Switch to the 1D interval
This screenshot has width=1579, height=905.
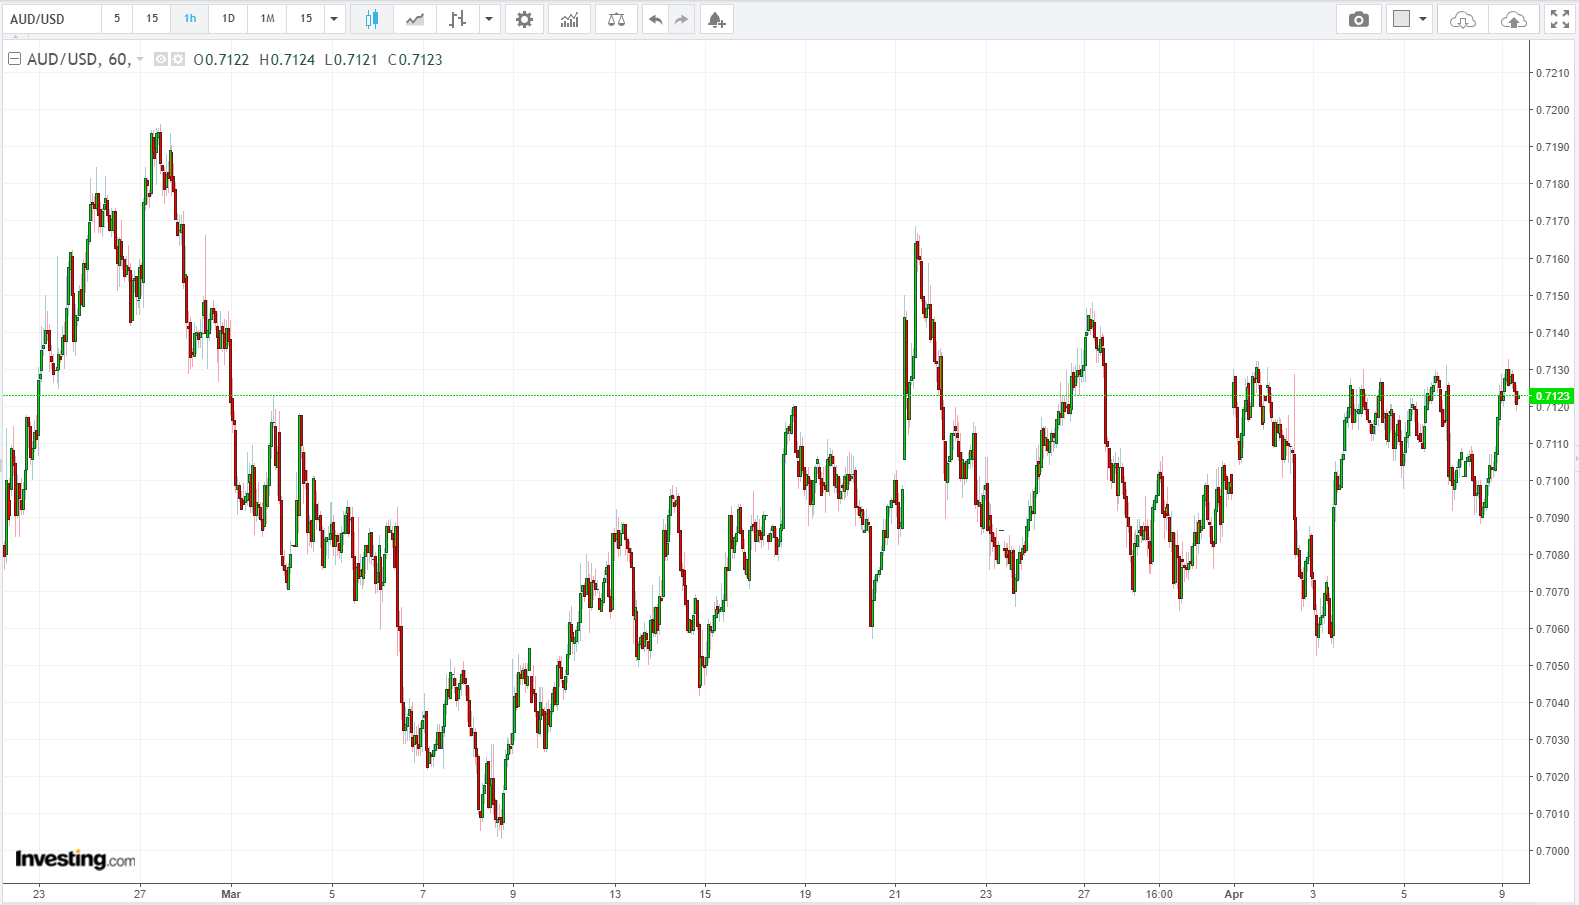pyautogui.click(x=228, y=19)
